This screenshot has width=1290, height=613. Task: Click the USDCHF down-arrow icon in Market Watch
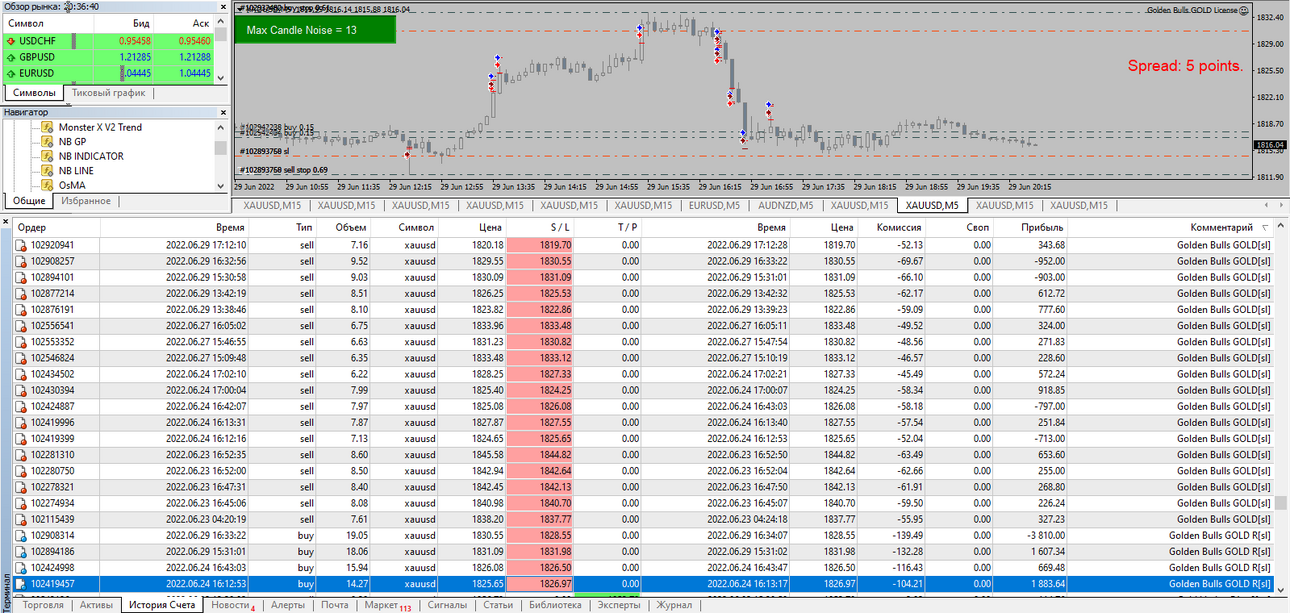(x=10, y=41)
